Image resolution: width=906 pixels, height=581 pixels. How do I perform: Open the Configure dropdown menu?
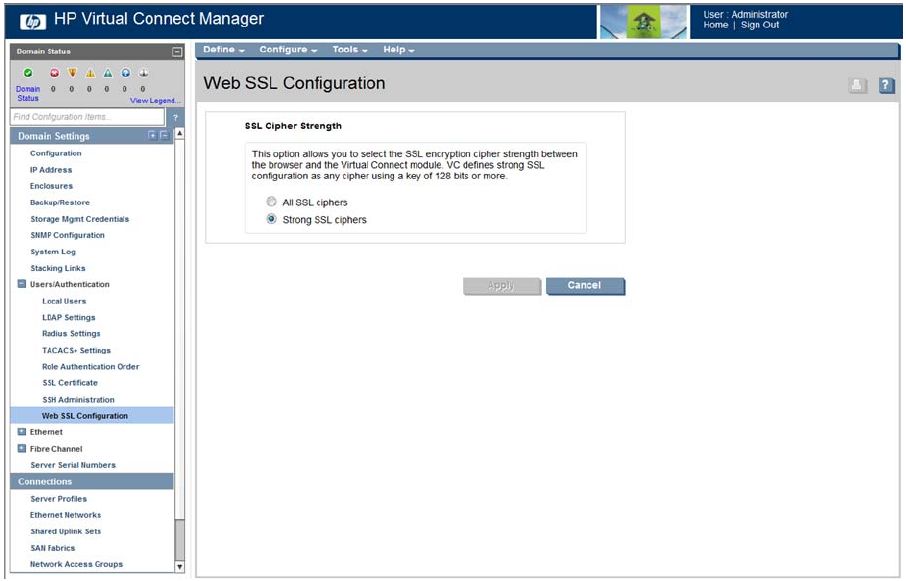[x=288, y=50]
